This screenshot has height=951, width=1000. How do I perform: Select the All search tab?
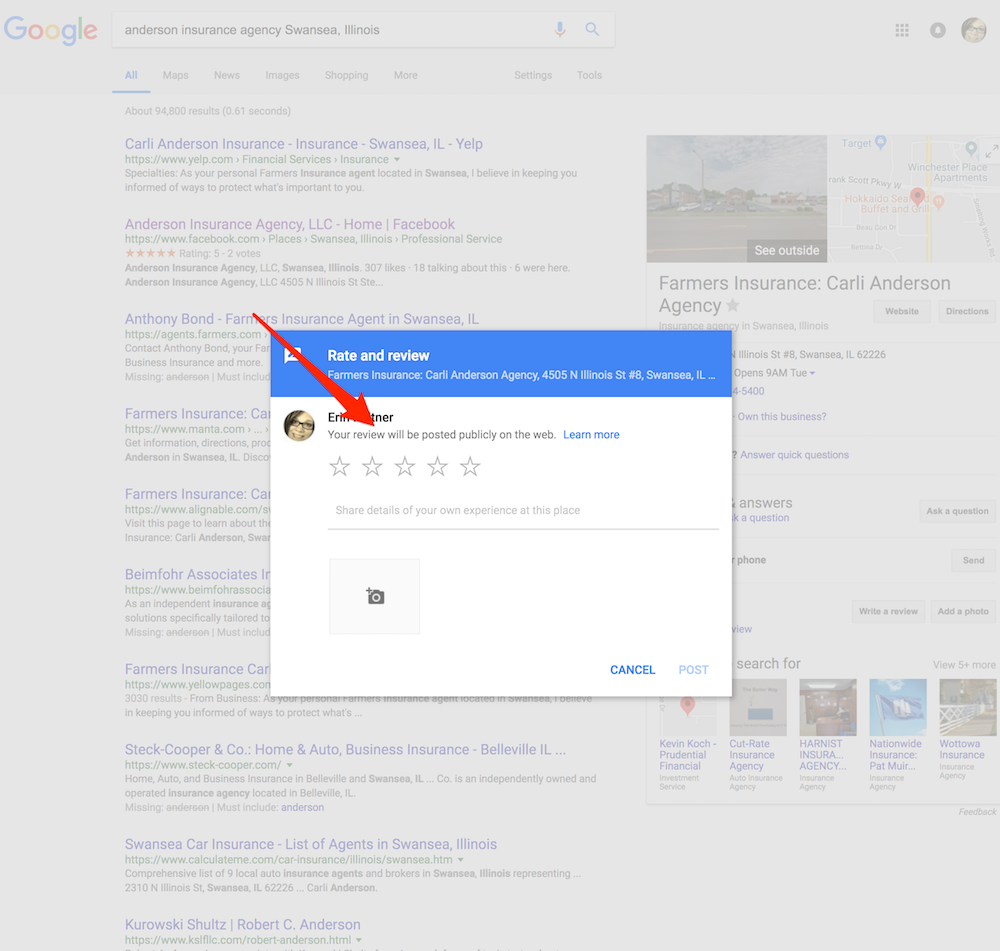pyautogui.click(x=131, y=75)
